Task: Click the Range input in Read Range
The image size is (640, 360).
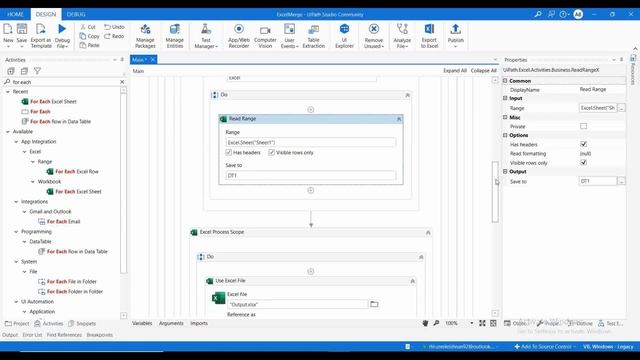Action: (x=311, y=142)
